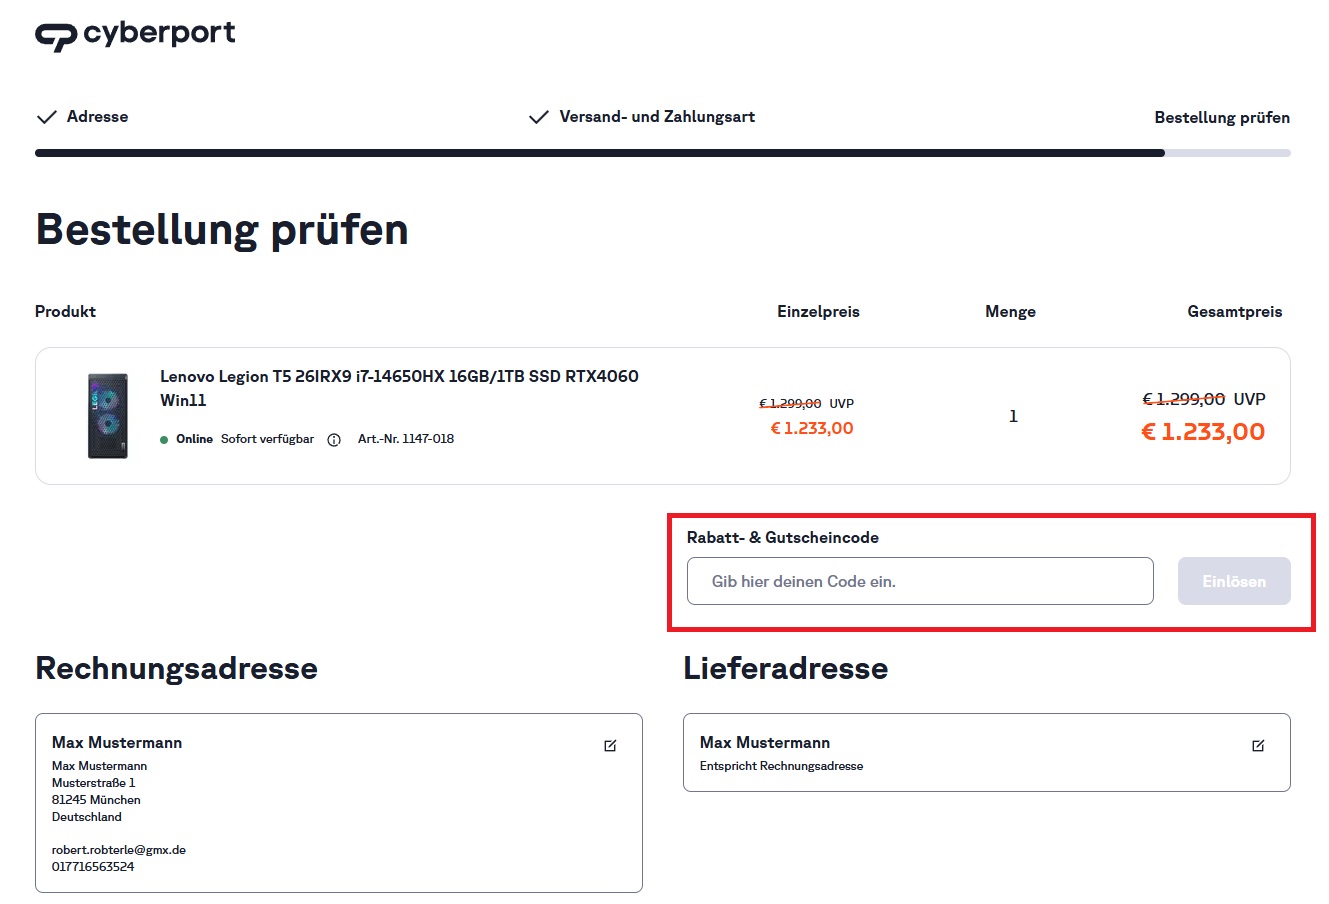This screenshot has width=1329, height=904.
Task: Click the Rechnungsadresse heading
Action: click(176, 668)
